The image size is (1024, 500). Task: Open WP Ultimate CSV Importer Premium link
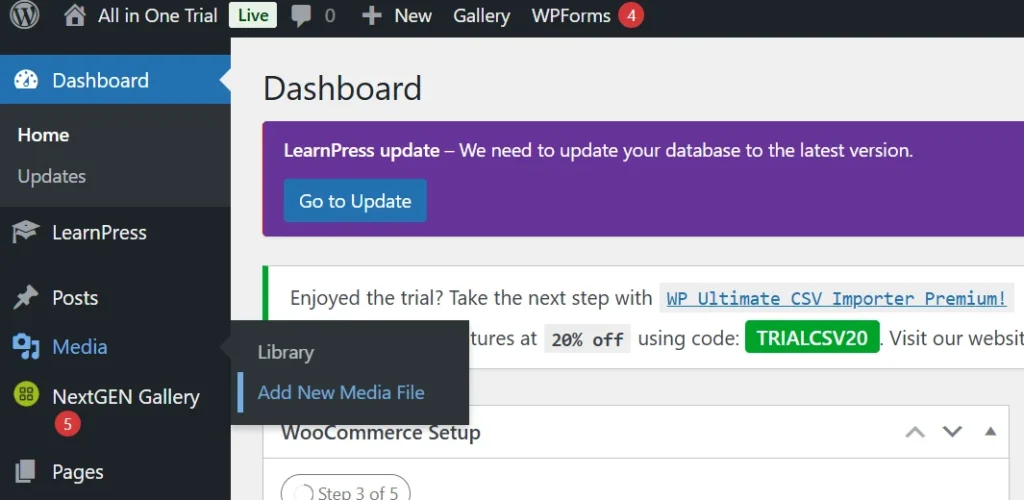coord(836,298)
